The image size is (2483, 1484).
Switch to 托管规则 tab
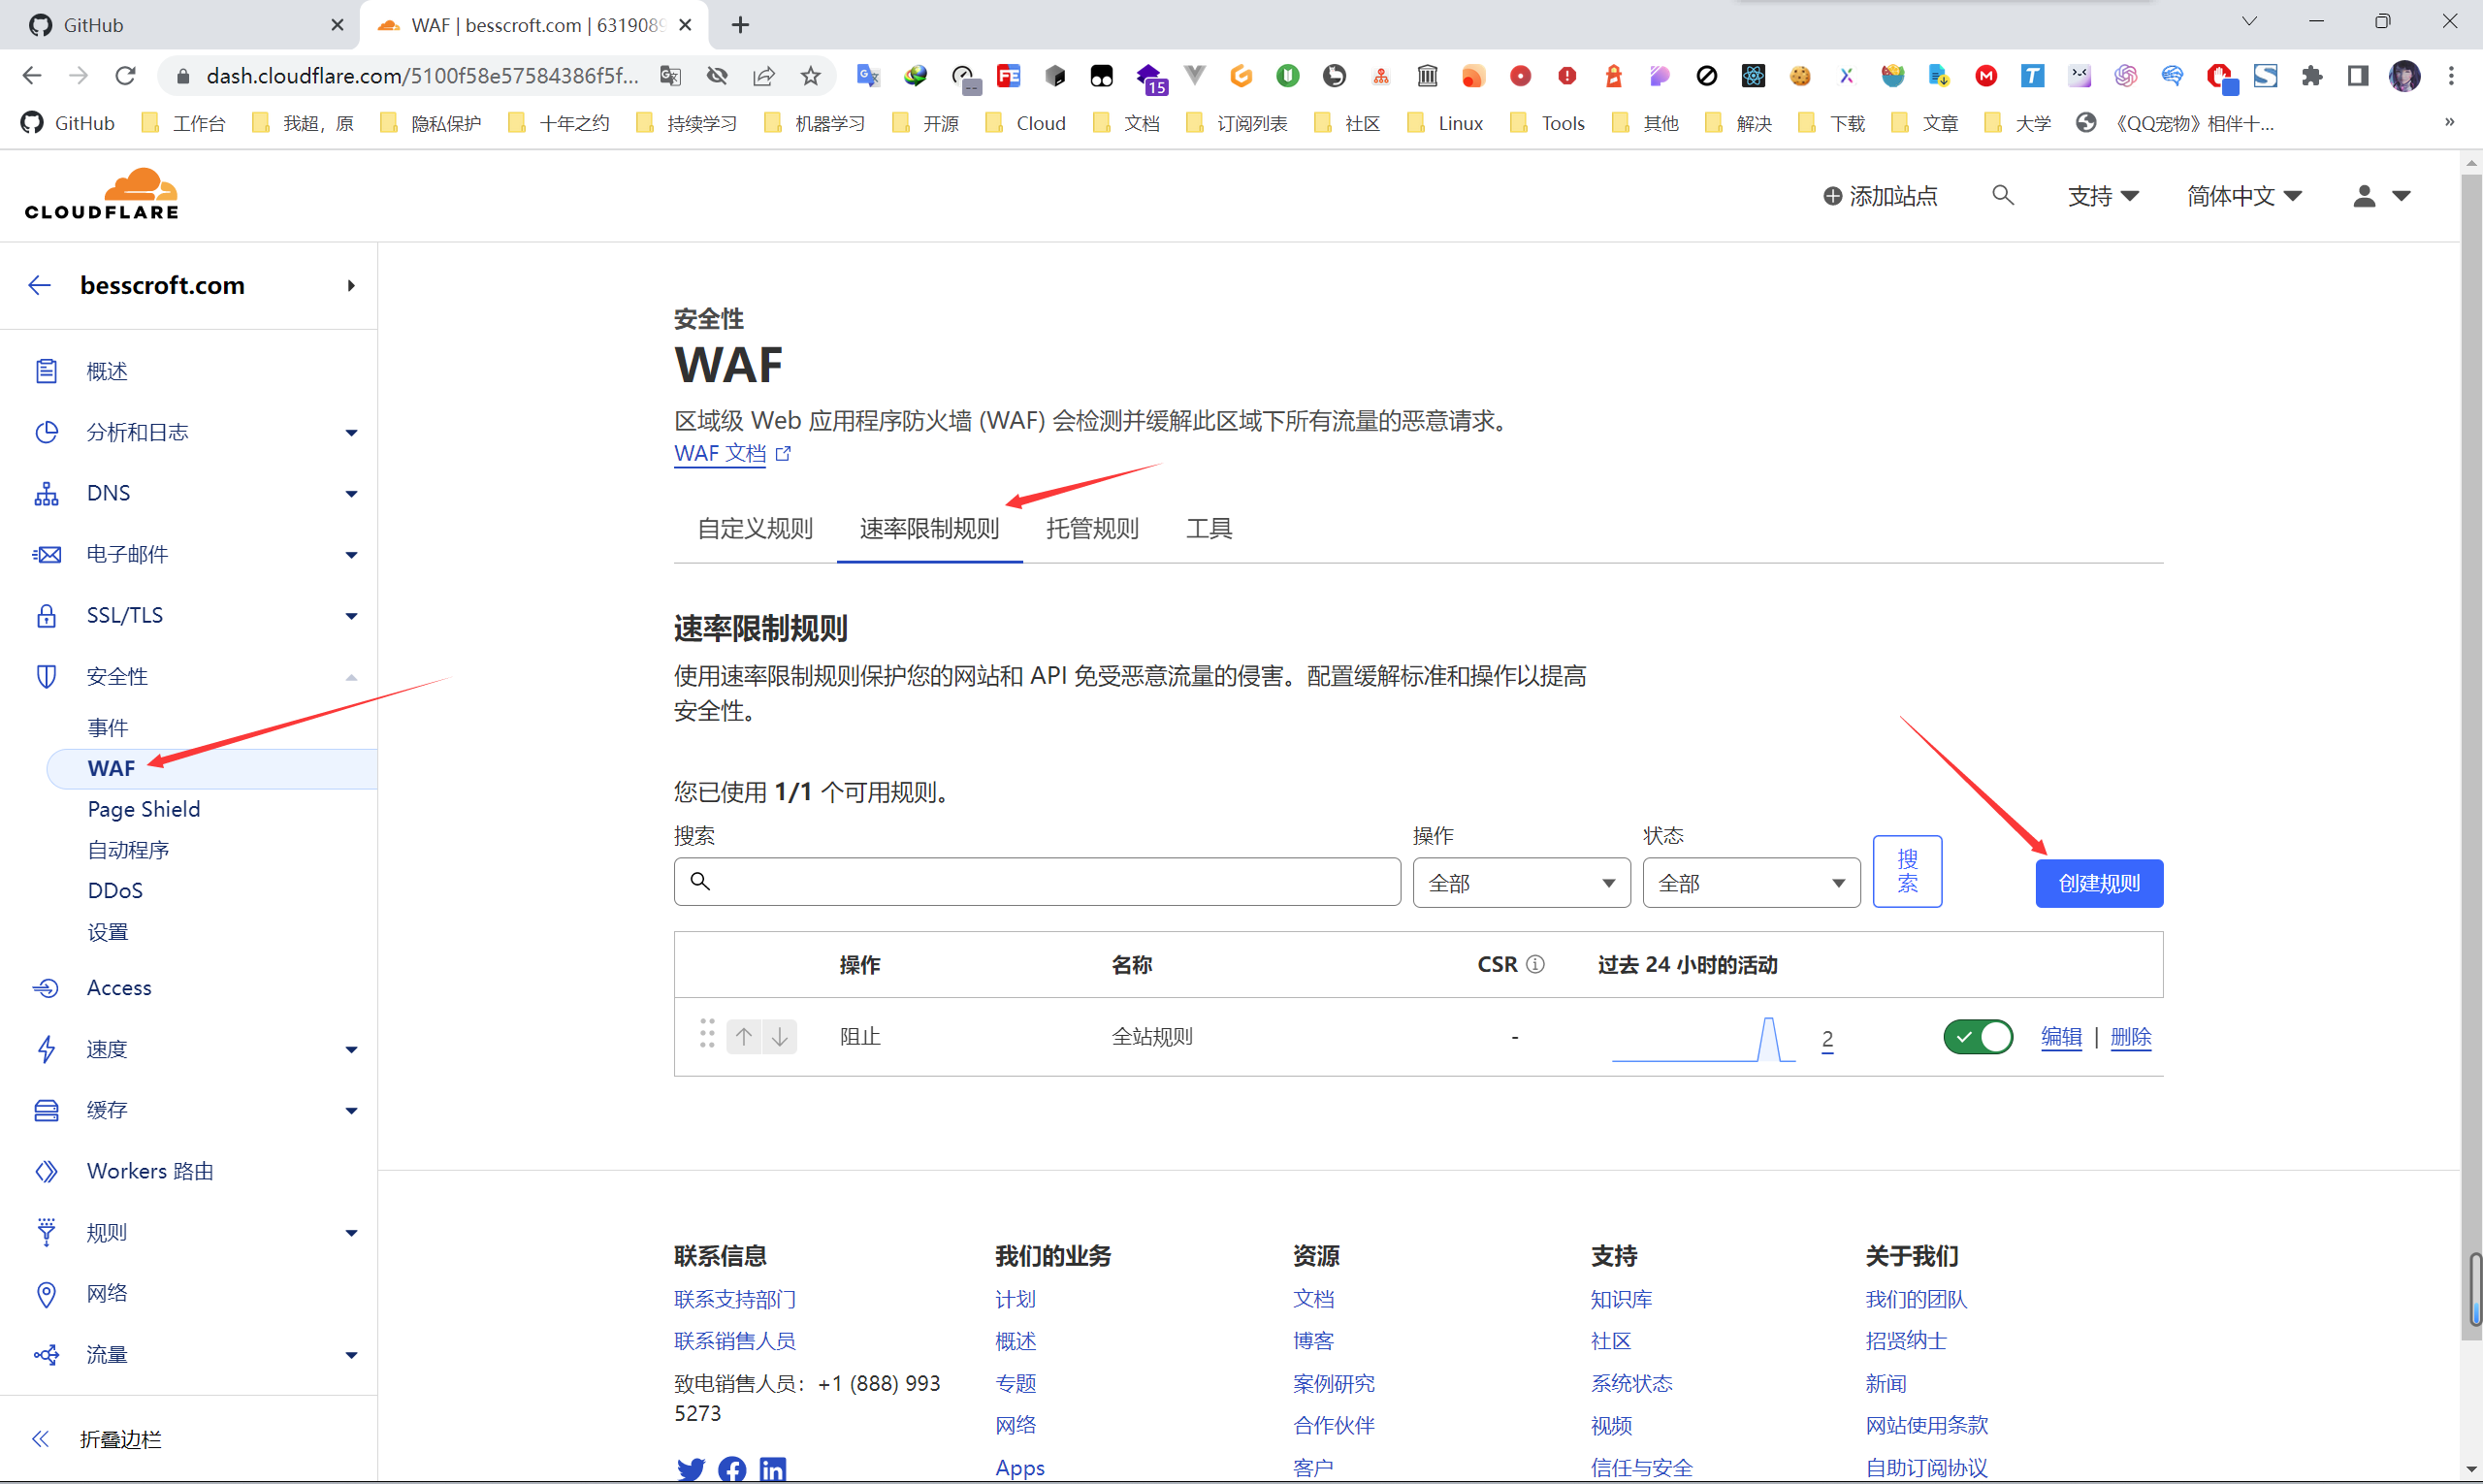tap(1092, 528)
